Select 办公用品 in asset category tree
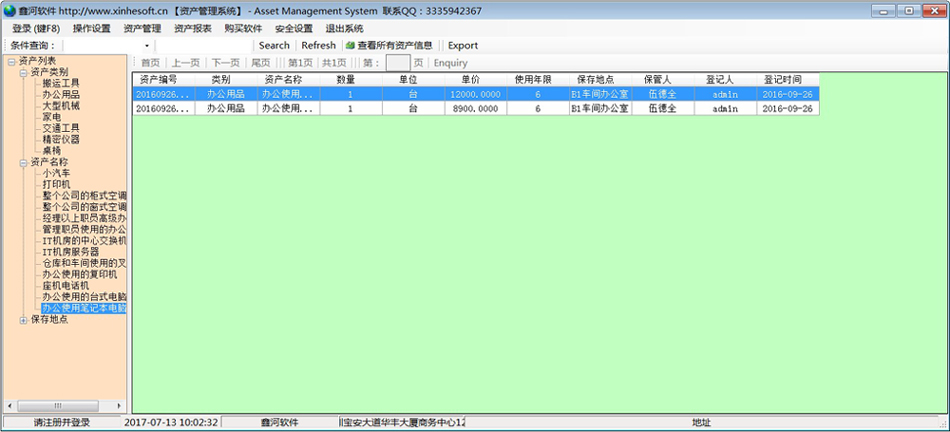Image resolution: width=950 pixels, height=432 pixels. [x=61, y=95]
